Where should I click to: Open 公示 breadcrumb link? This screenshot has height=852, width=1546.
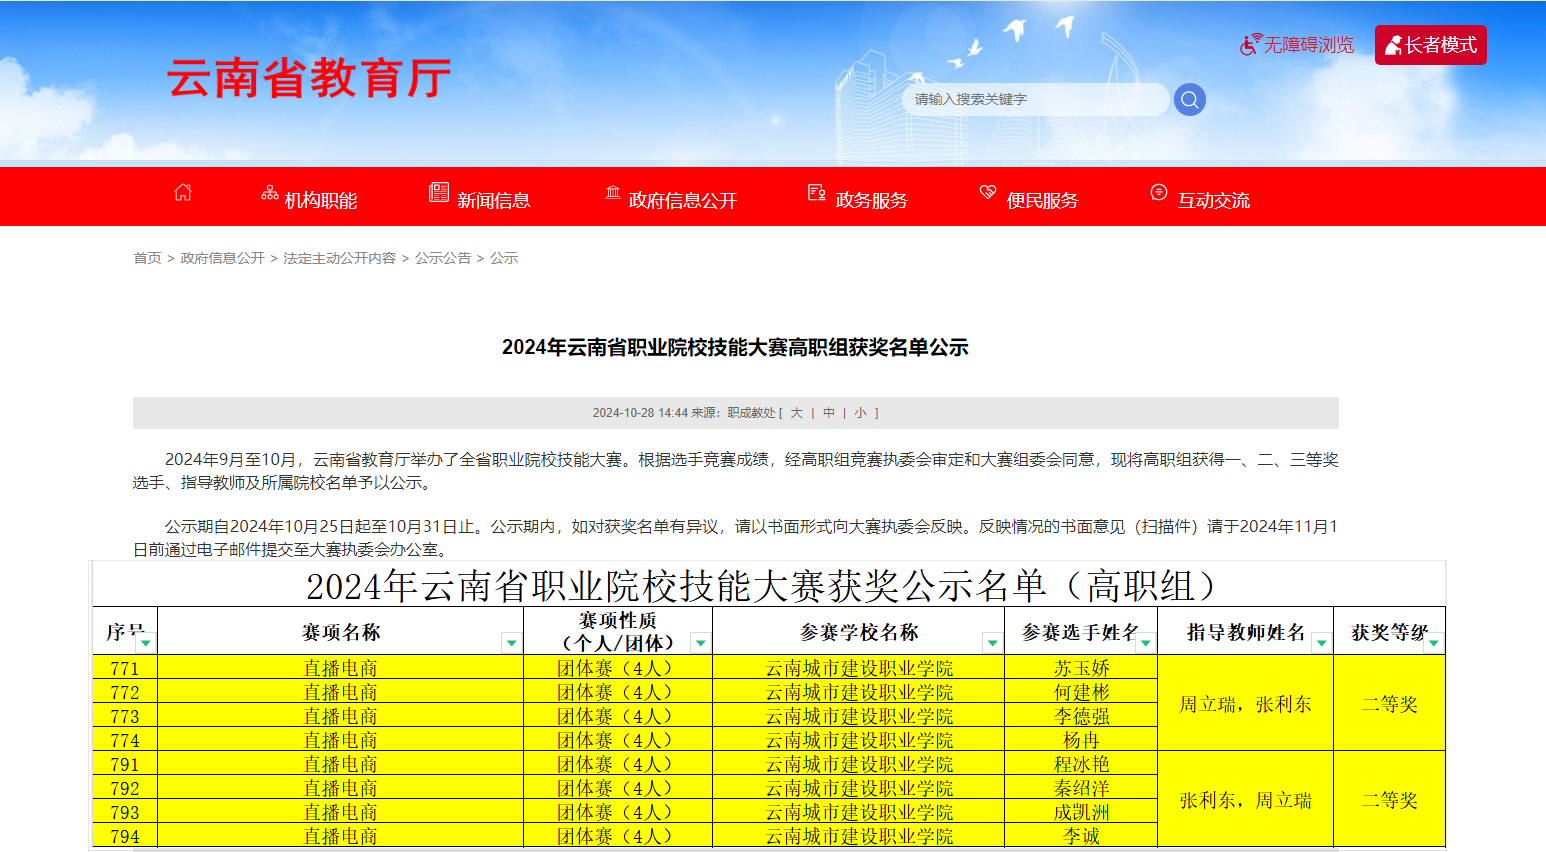pos(504,258)
